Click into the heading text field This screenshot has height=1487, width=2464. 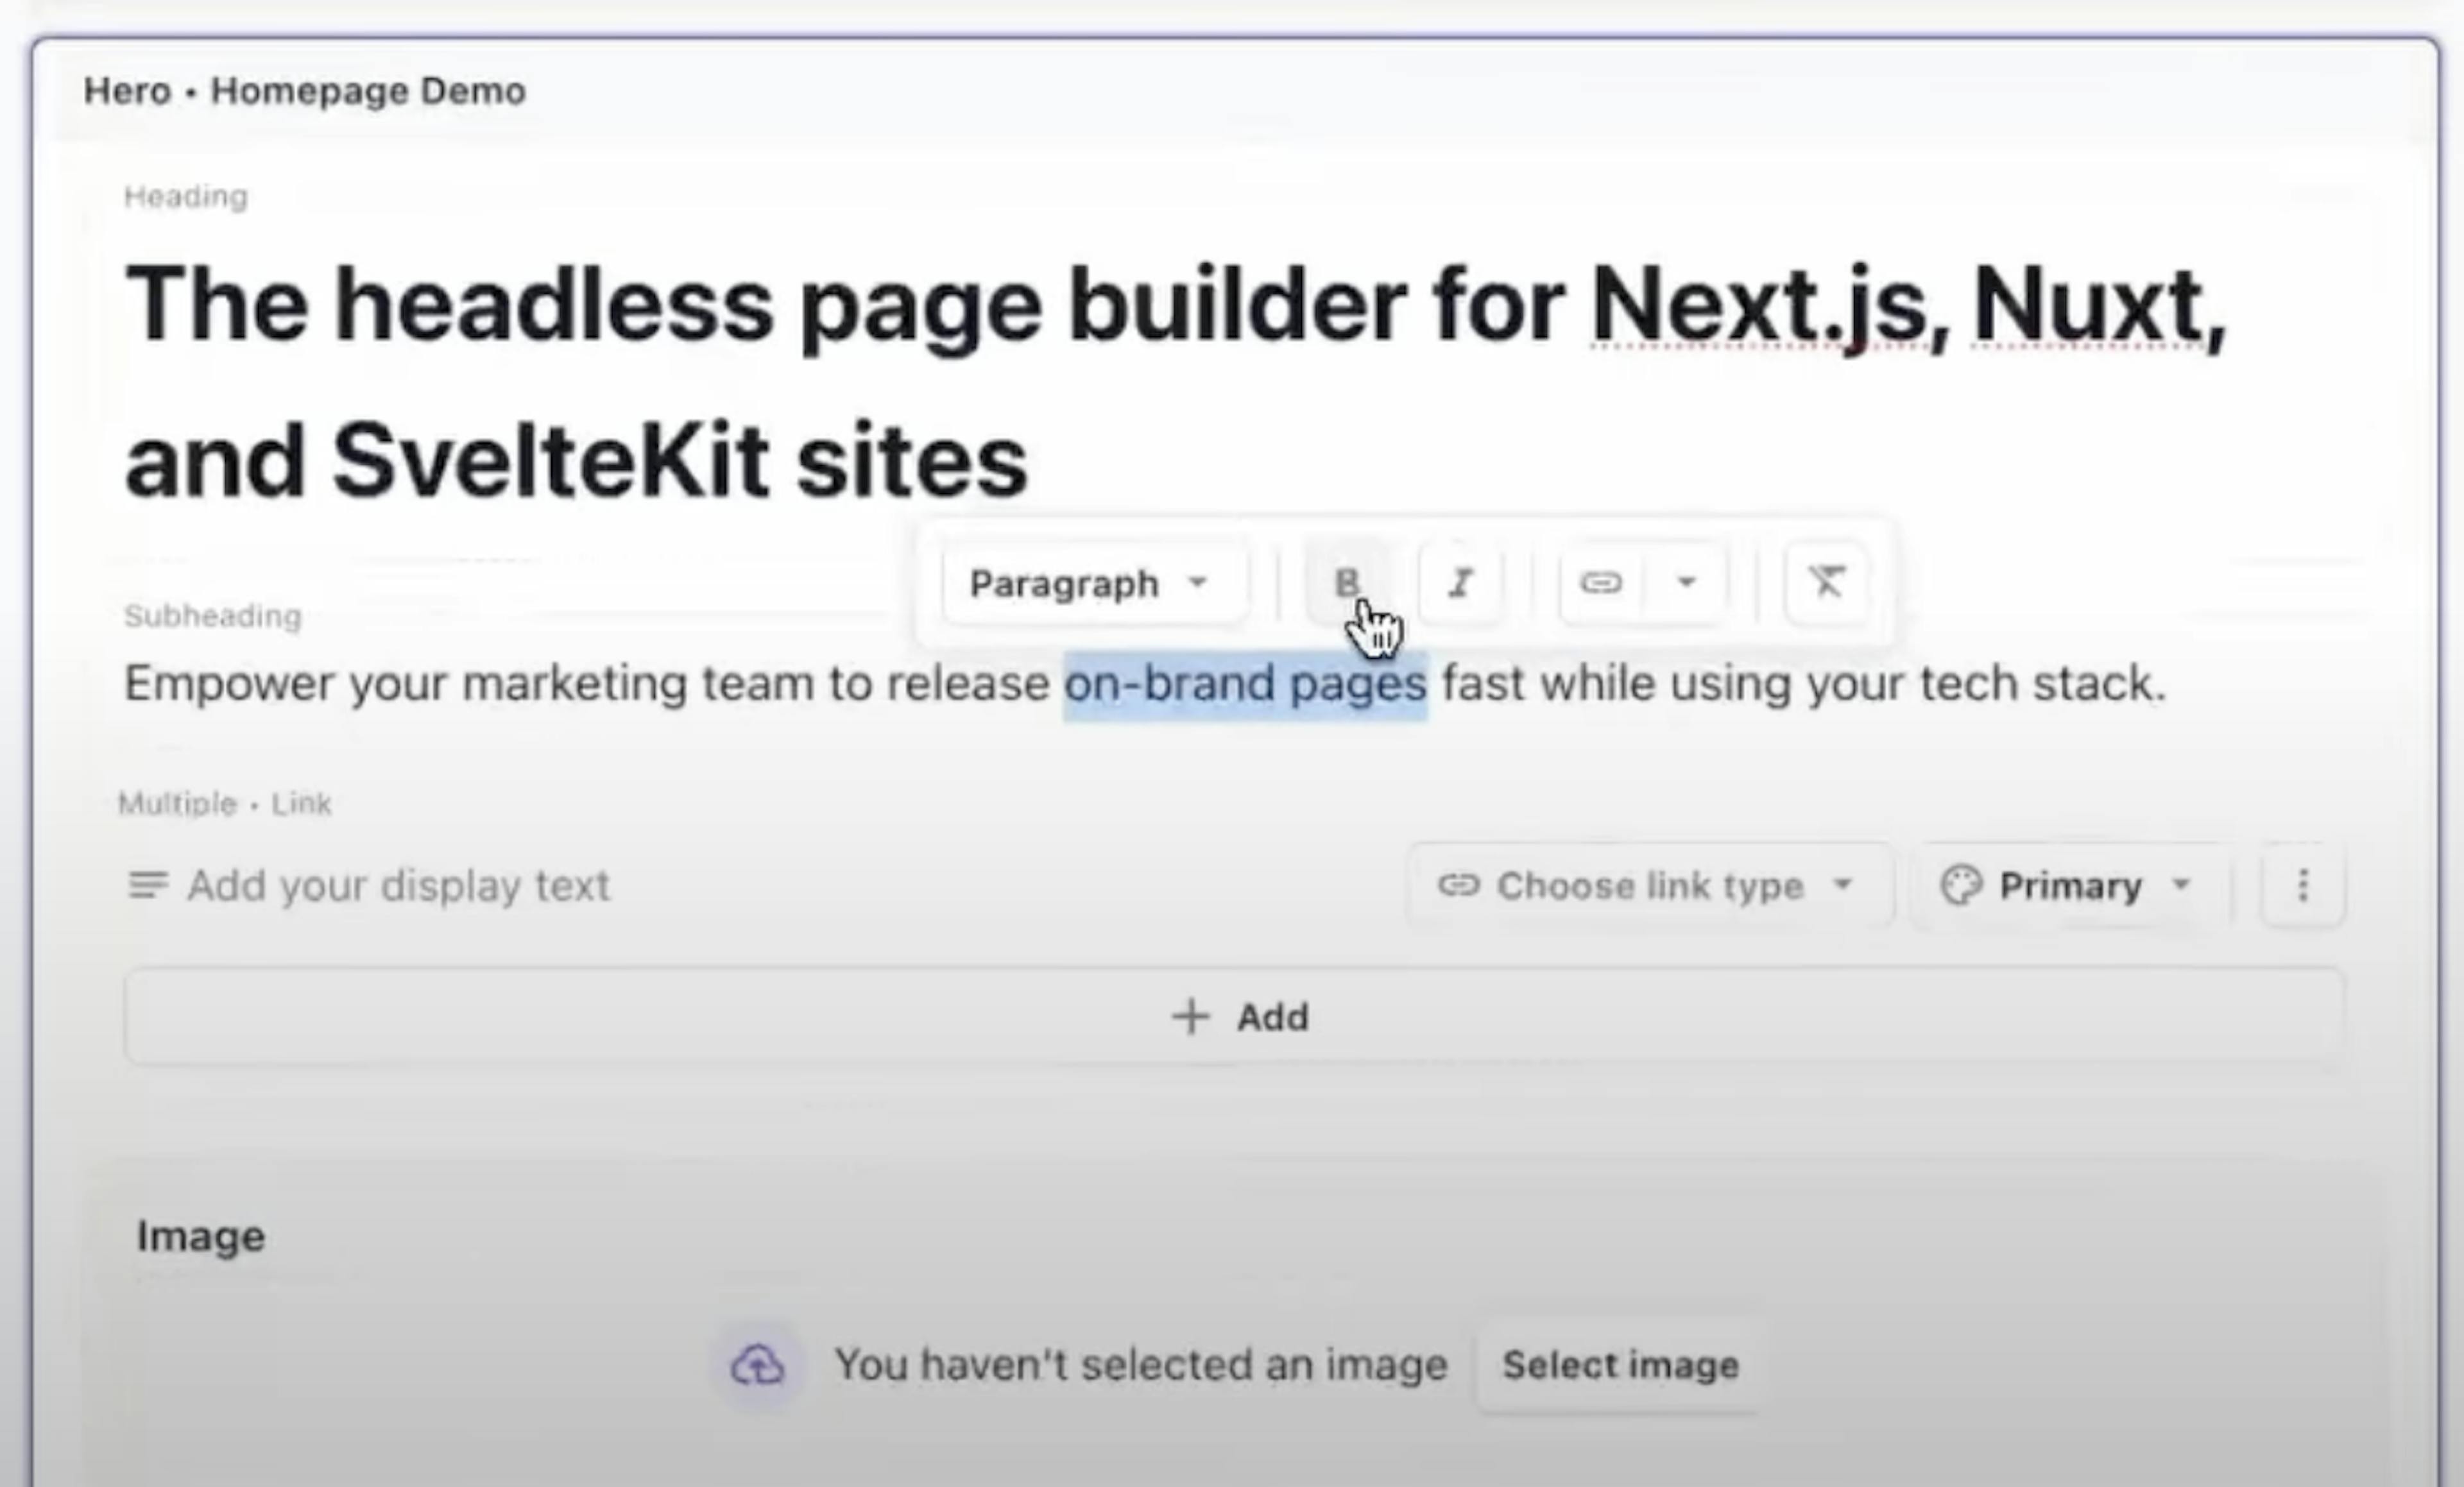point(1176,383)
